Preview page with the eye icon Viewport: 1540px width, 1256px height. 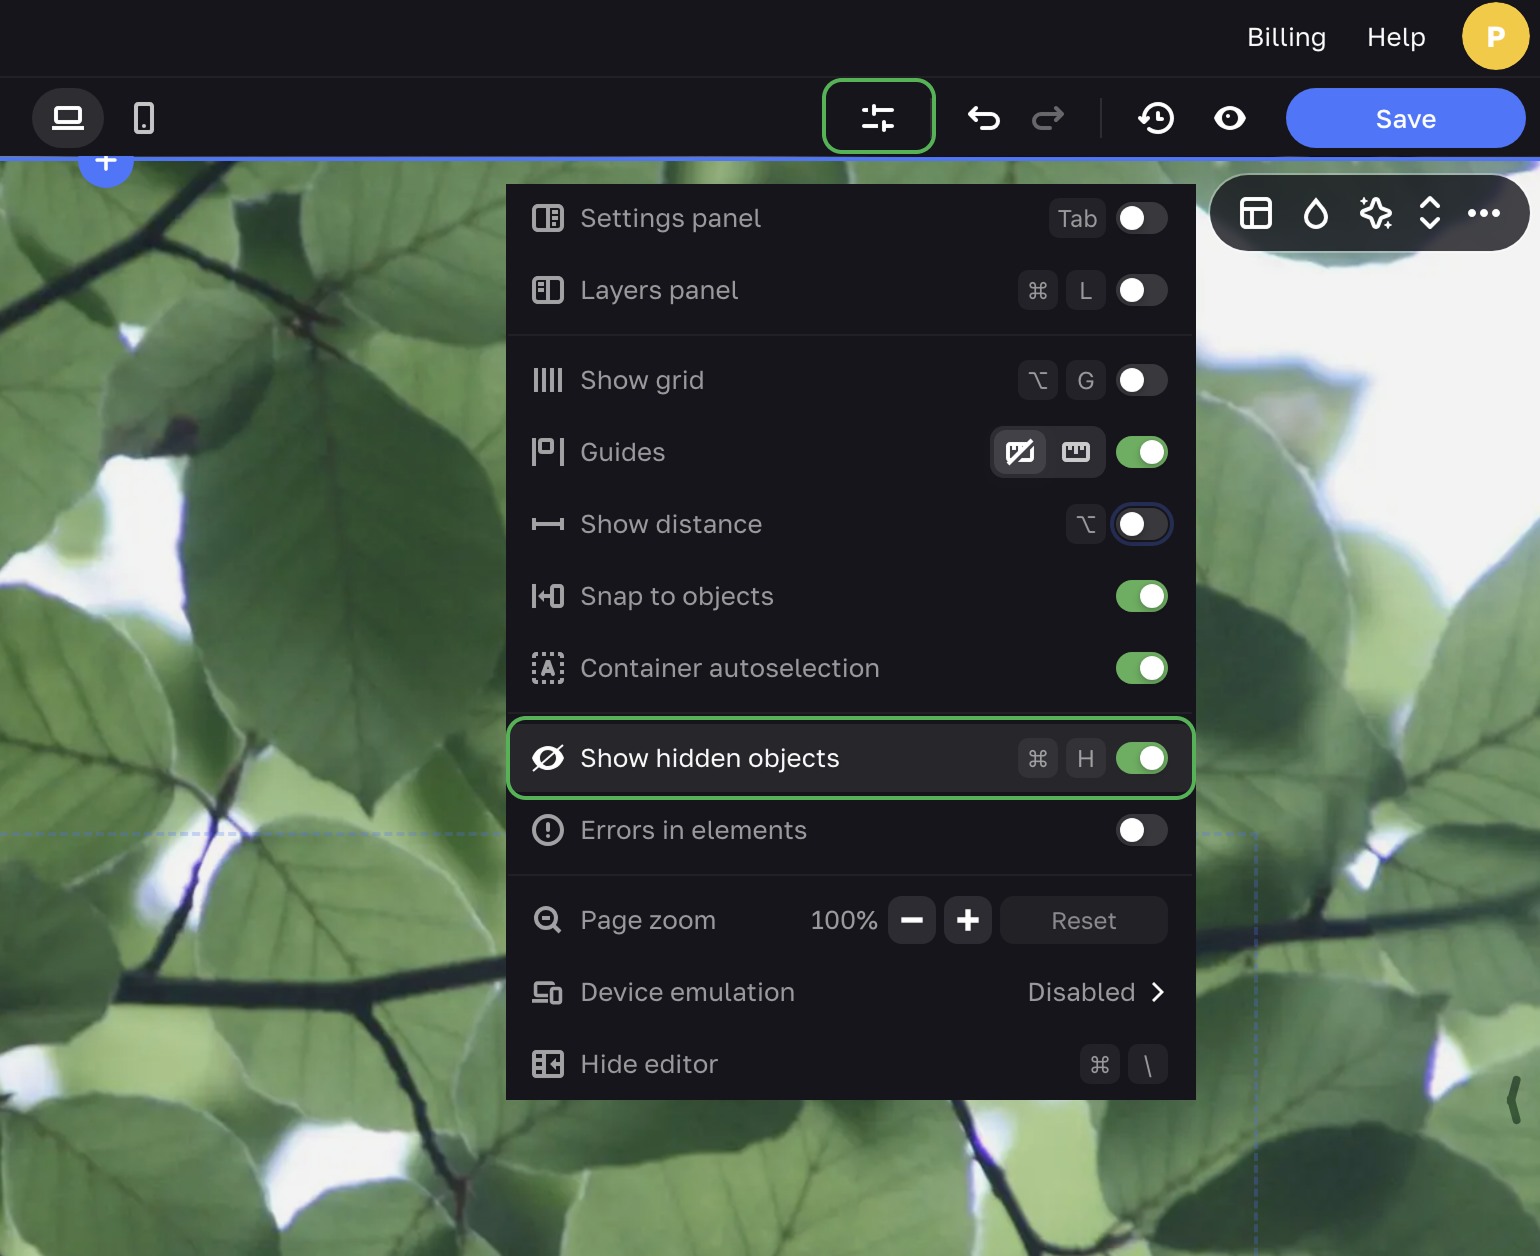pyautogui.click(x=1229, y=118)
